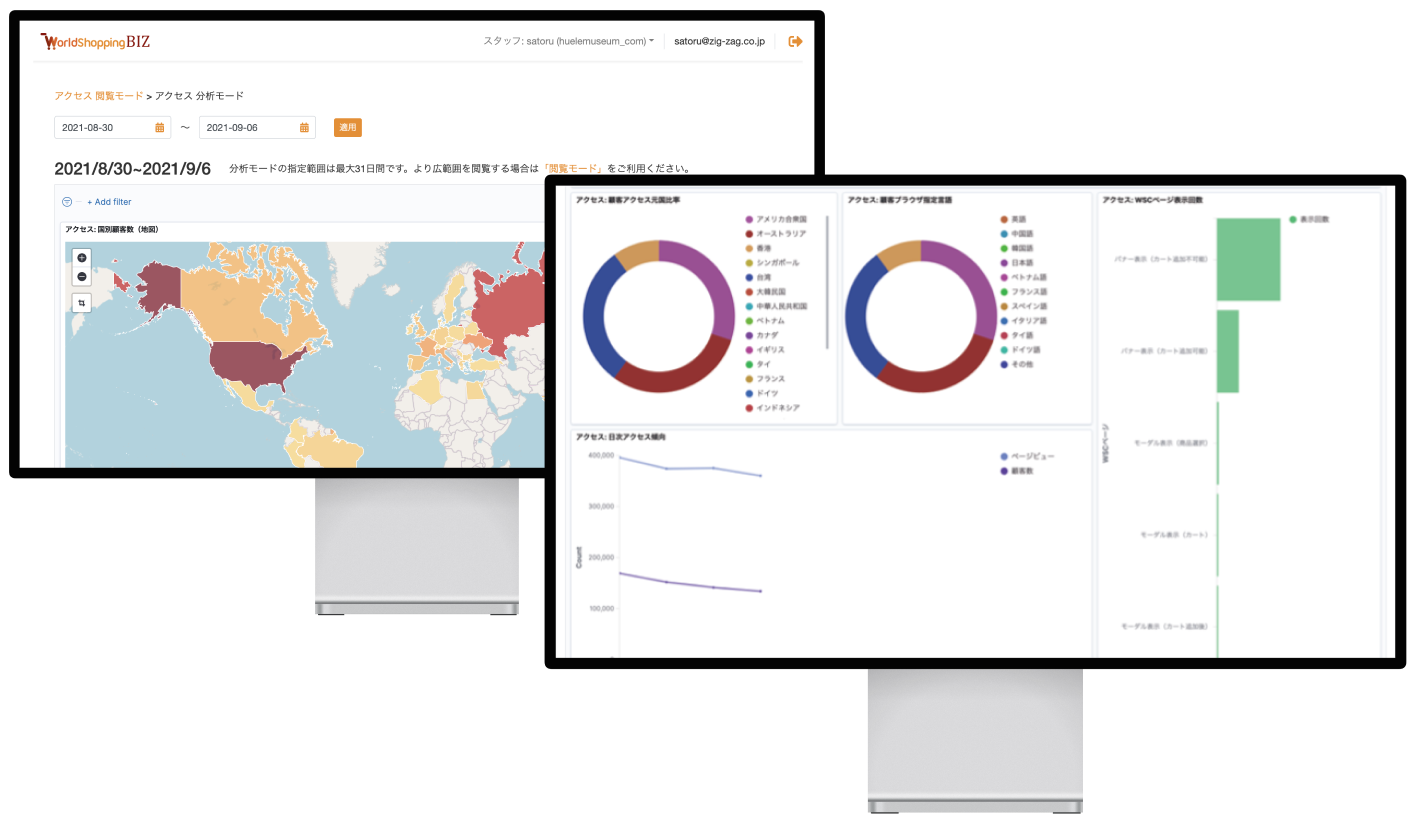Click satoru@zig-zag.co.jp account text
Screen dimensions: 1416x830
(x=719, y=41)
